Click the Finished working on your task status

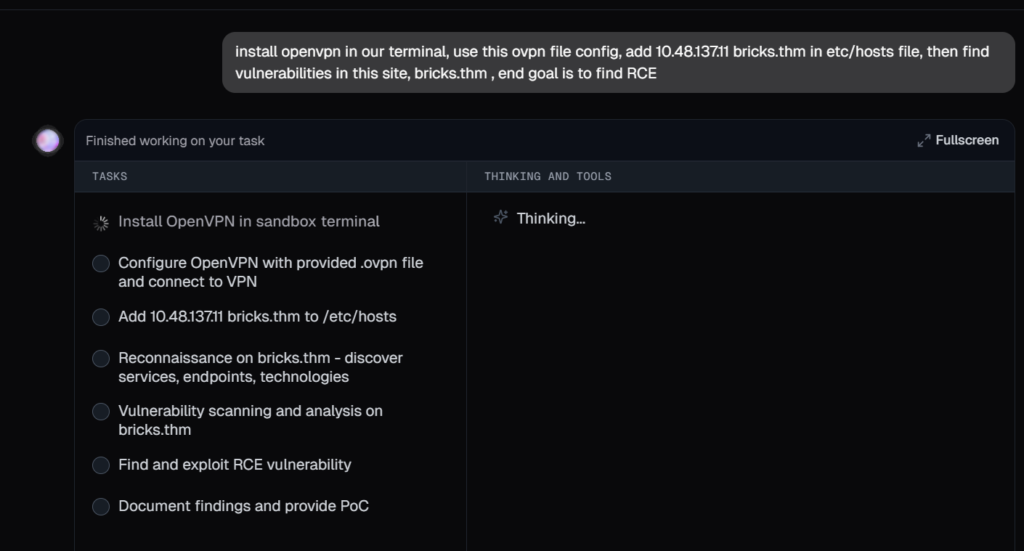click(x=175, y=141)
